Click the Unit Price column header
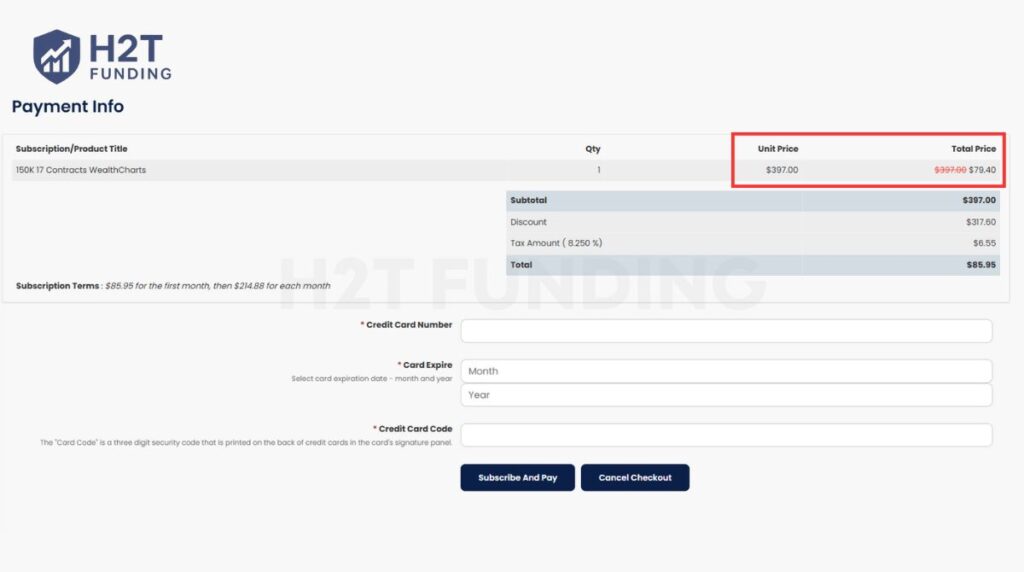The width and height of the screenshot is (1024, 572). (x=778, y=149)
